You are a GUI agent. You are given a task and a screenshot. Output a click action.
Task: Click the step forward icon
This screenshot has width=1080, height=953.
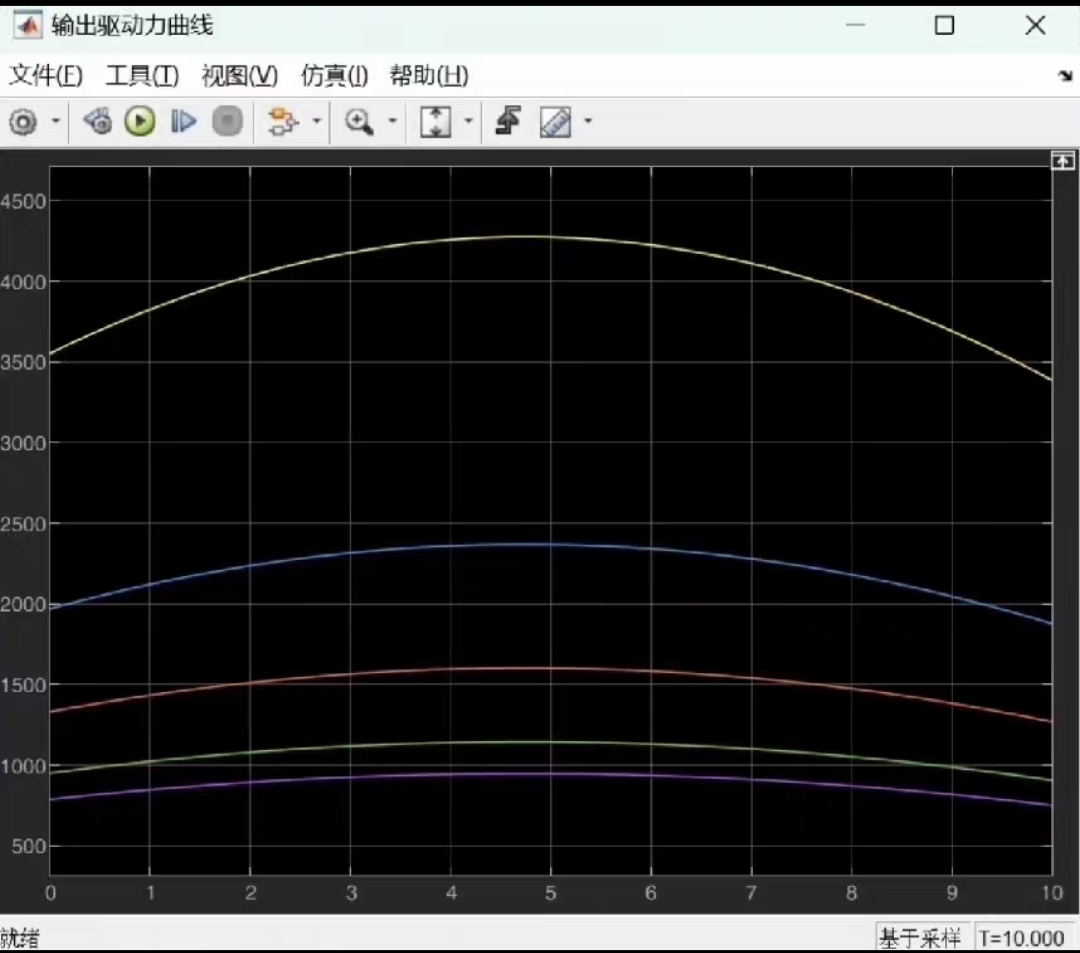(x=183, y=122)
